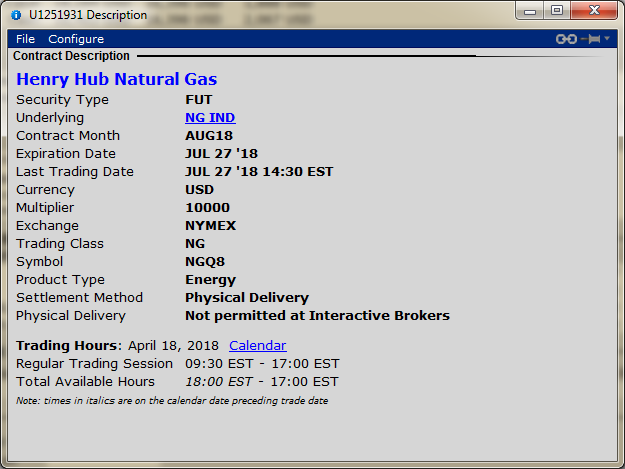The height and width of the screenshot is (469, 625).
Task: Open the trading hours Calendar link
Action: [x=257, y=345]
